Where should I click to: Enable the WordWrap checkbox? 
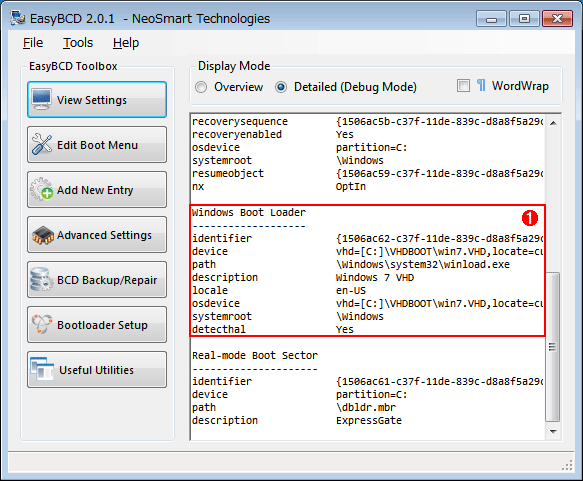[x=463, y=85]
